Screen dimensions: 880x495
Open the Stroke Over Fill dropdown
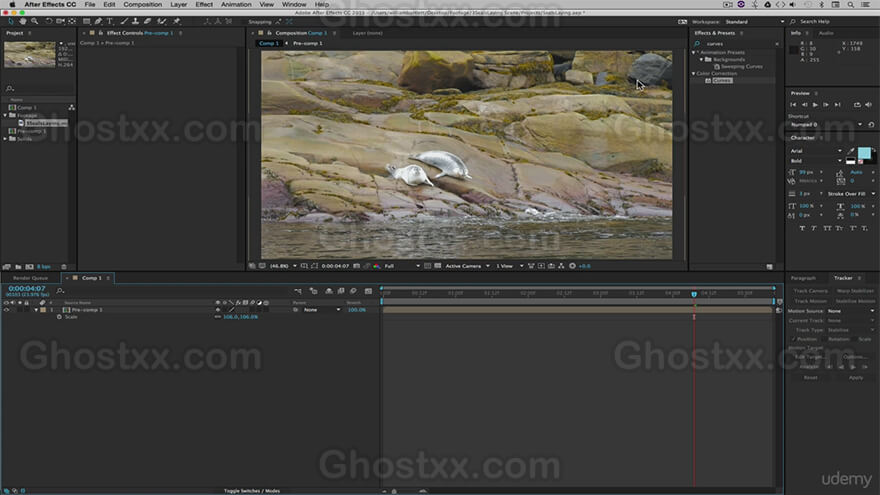851,194
